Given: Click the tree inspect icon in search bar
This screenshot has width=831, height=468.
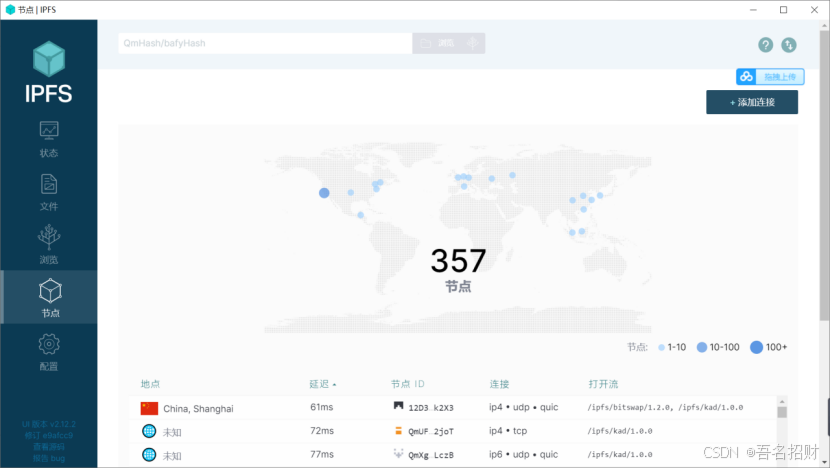Looking at the screenshot, I should [472, 43].
